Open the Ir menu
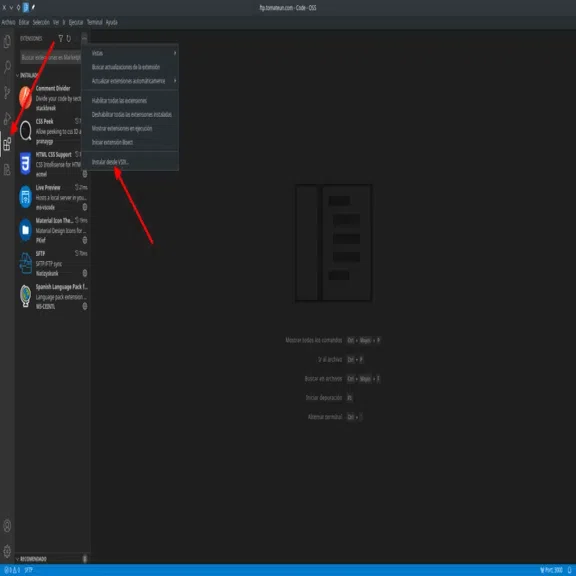The height and width of the screenshot is (576, 576). tap(64, 22)
